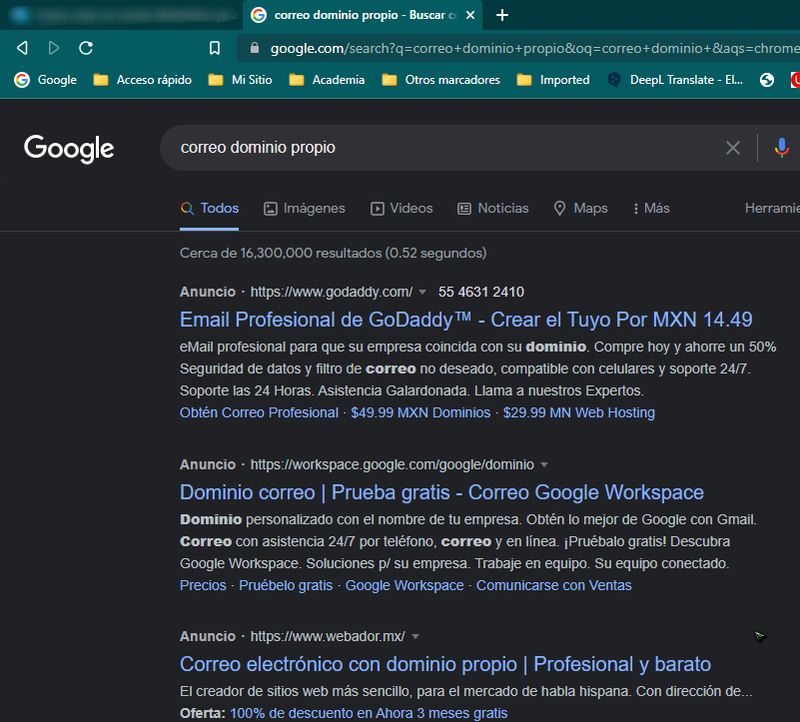
Task: Click the search text field
Action: (x=439, y=148)
